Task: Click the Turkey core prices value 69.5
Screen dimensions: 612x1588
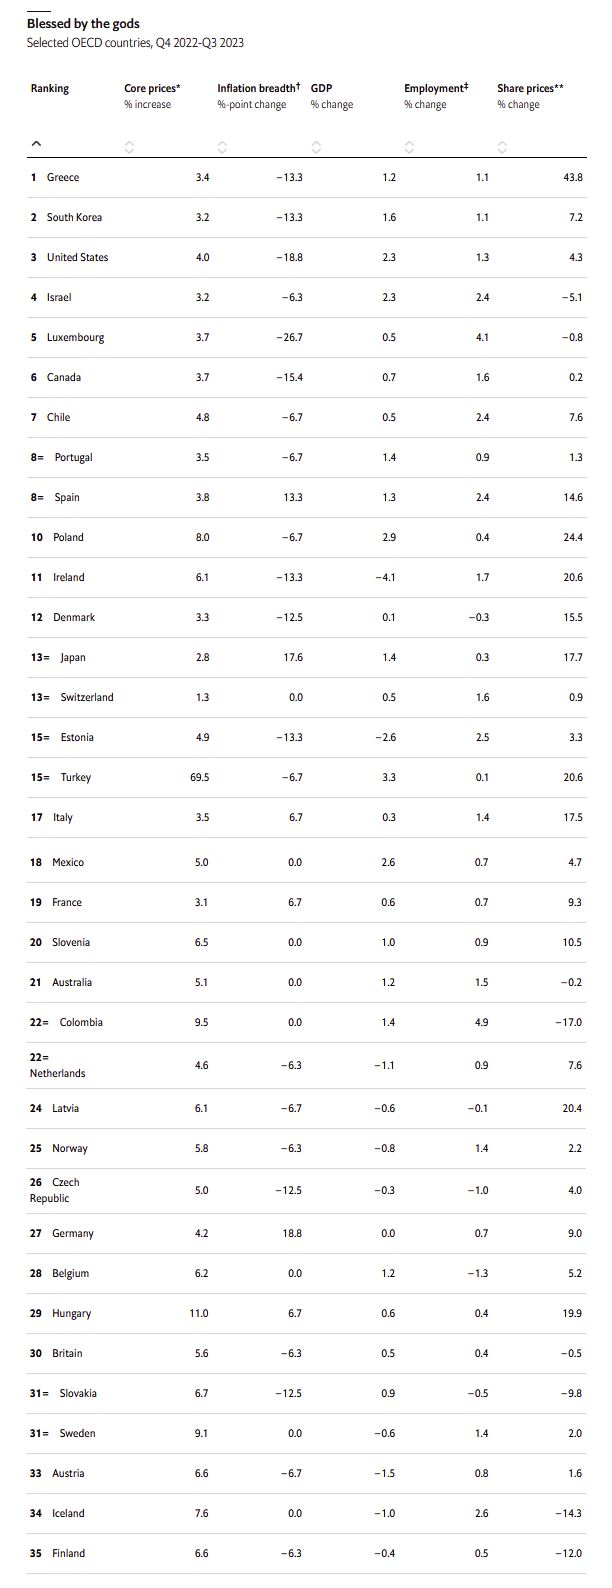Action: point(198,777)
